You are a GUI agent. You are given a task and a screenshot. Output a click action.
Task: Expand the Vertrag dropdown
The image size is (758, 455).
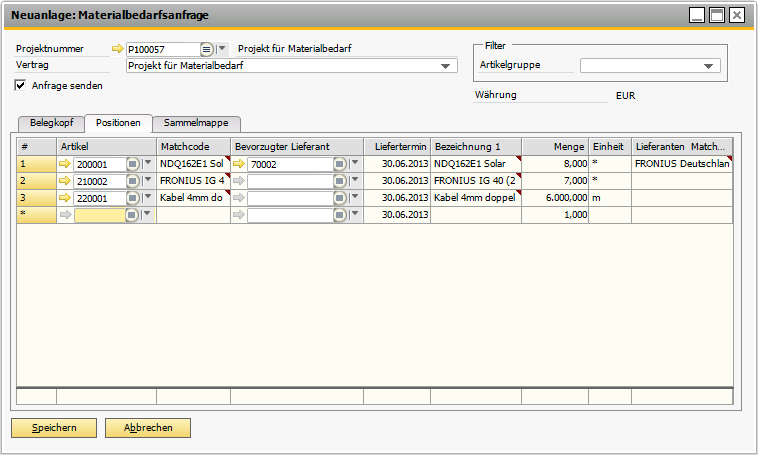click(x=445, y=67)
